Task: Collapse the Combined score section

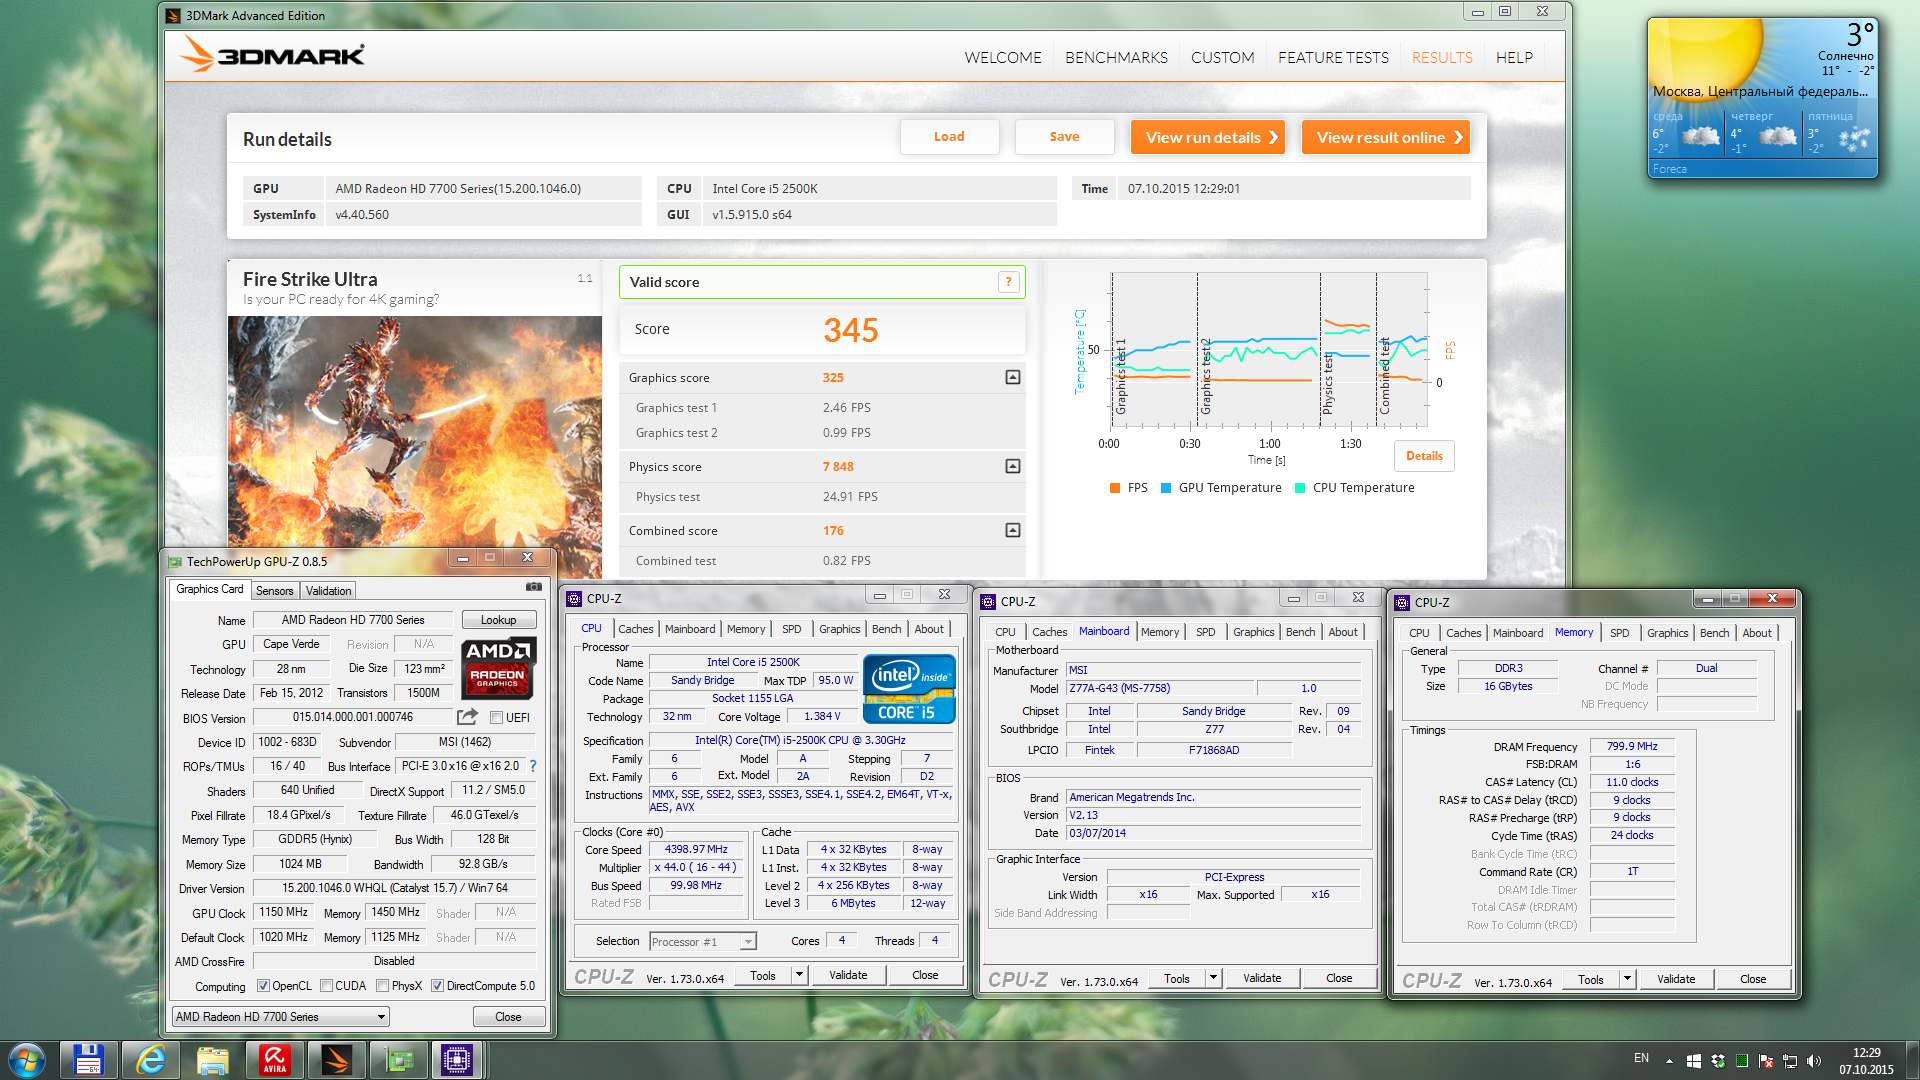Action: pyautogui.click(x=1013, y=530)
